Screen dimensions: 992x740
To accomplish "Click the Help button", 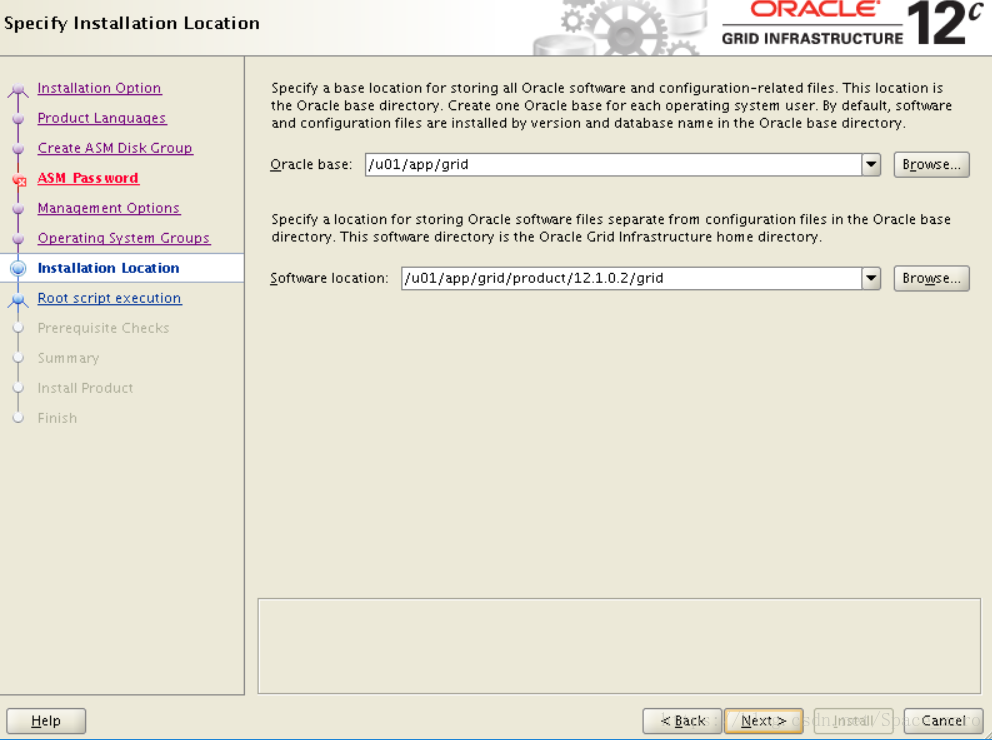I will pos(46,720).
